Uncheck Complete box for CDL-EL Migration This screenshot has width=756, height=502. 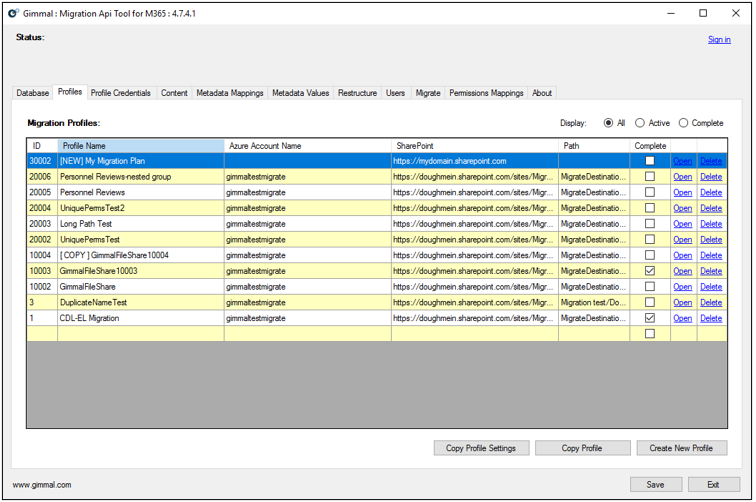pyautogui.click(x=650, y=318)
